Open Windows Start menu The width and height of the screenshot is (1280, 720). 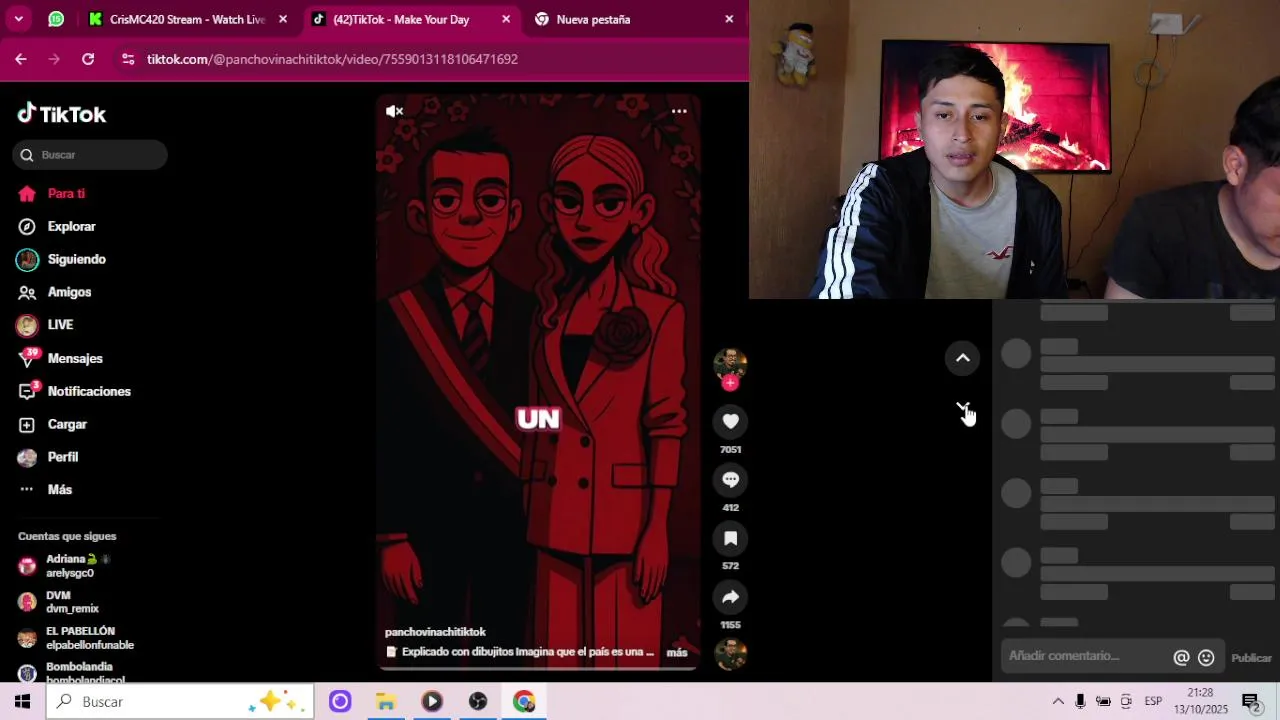click(22, 702)
